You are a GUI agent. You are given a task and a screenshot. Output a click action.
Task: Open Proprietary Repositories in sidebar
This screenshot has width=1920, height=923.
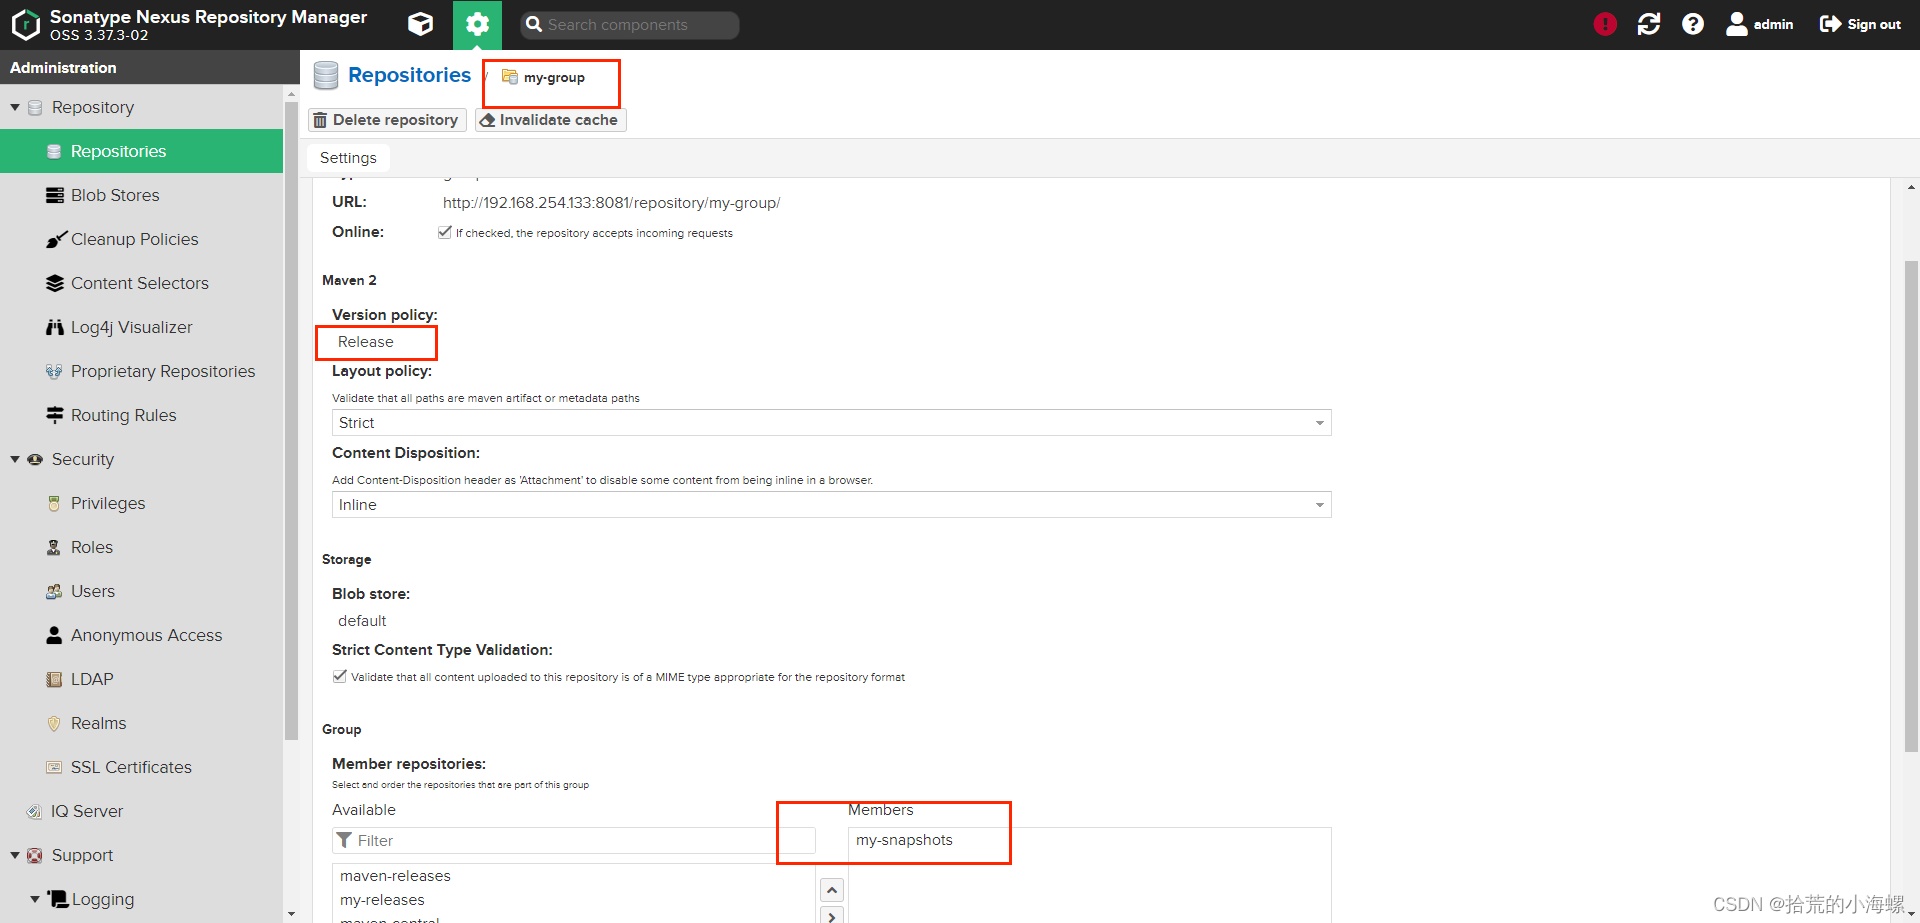pyautogui.click(x=142, y=371)
